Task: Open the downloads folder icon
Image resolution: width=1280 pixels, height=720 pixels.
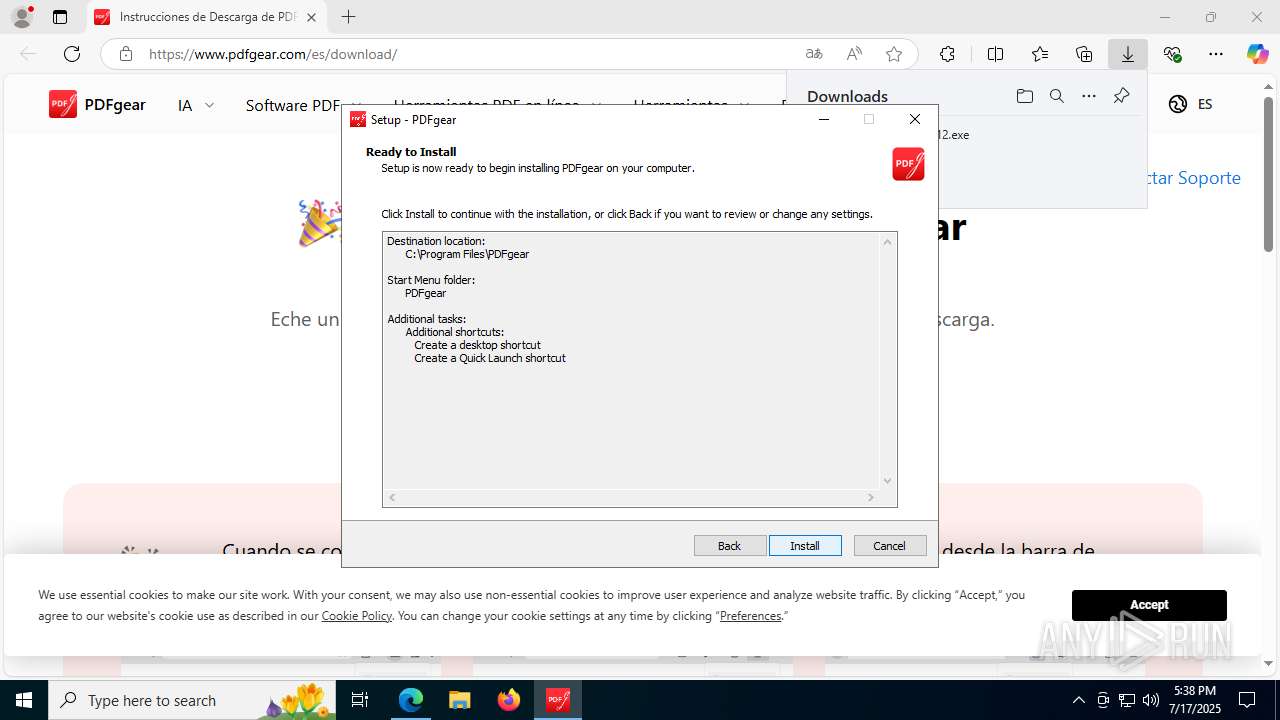Action: (1025, 96)
